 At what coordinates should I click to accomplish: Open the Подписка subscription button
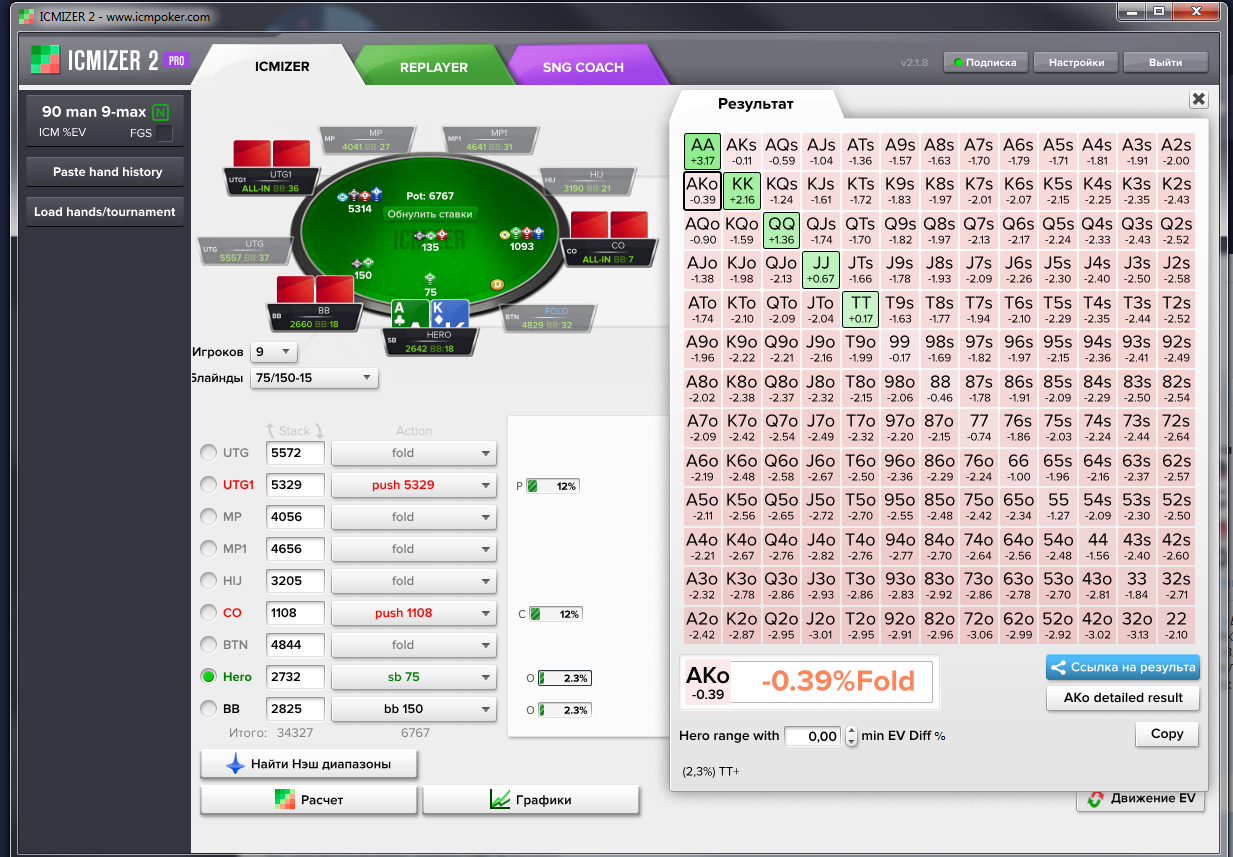click(x=984, y=62)
